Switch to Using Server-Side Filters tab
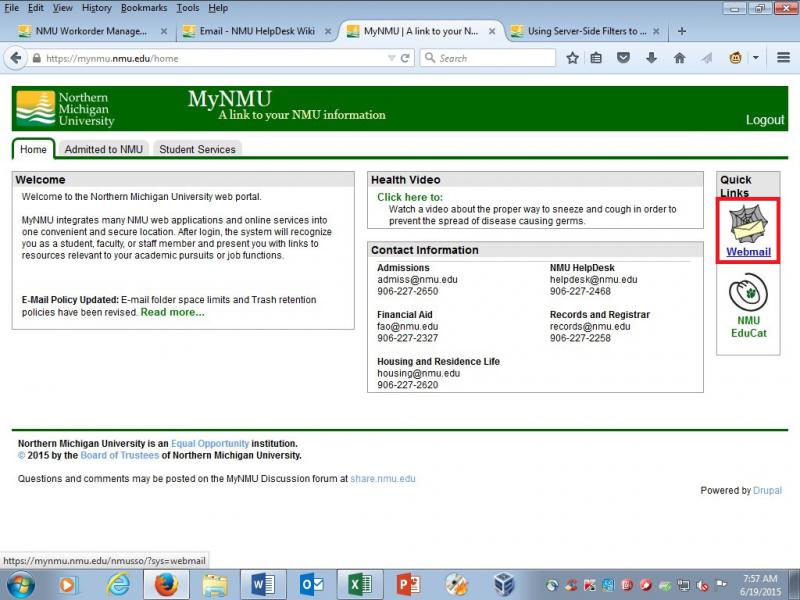800x600 pixels. click(587, 31)
